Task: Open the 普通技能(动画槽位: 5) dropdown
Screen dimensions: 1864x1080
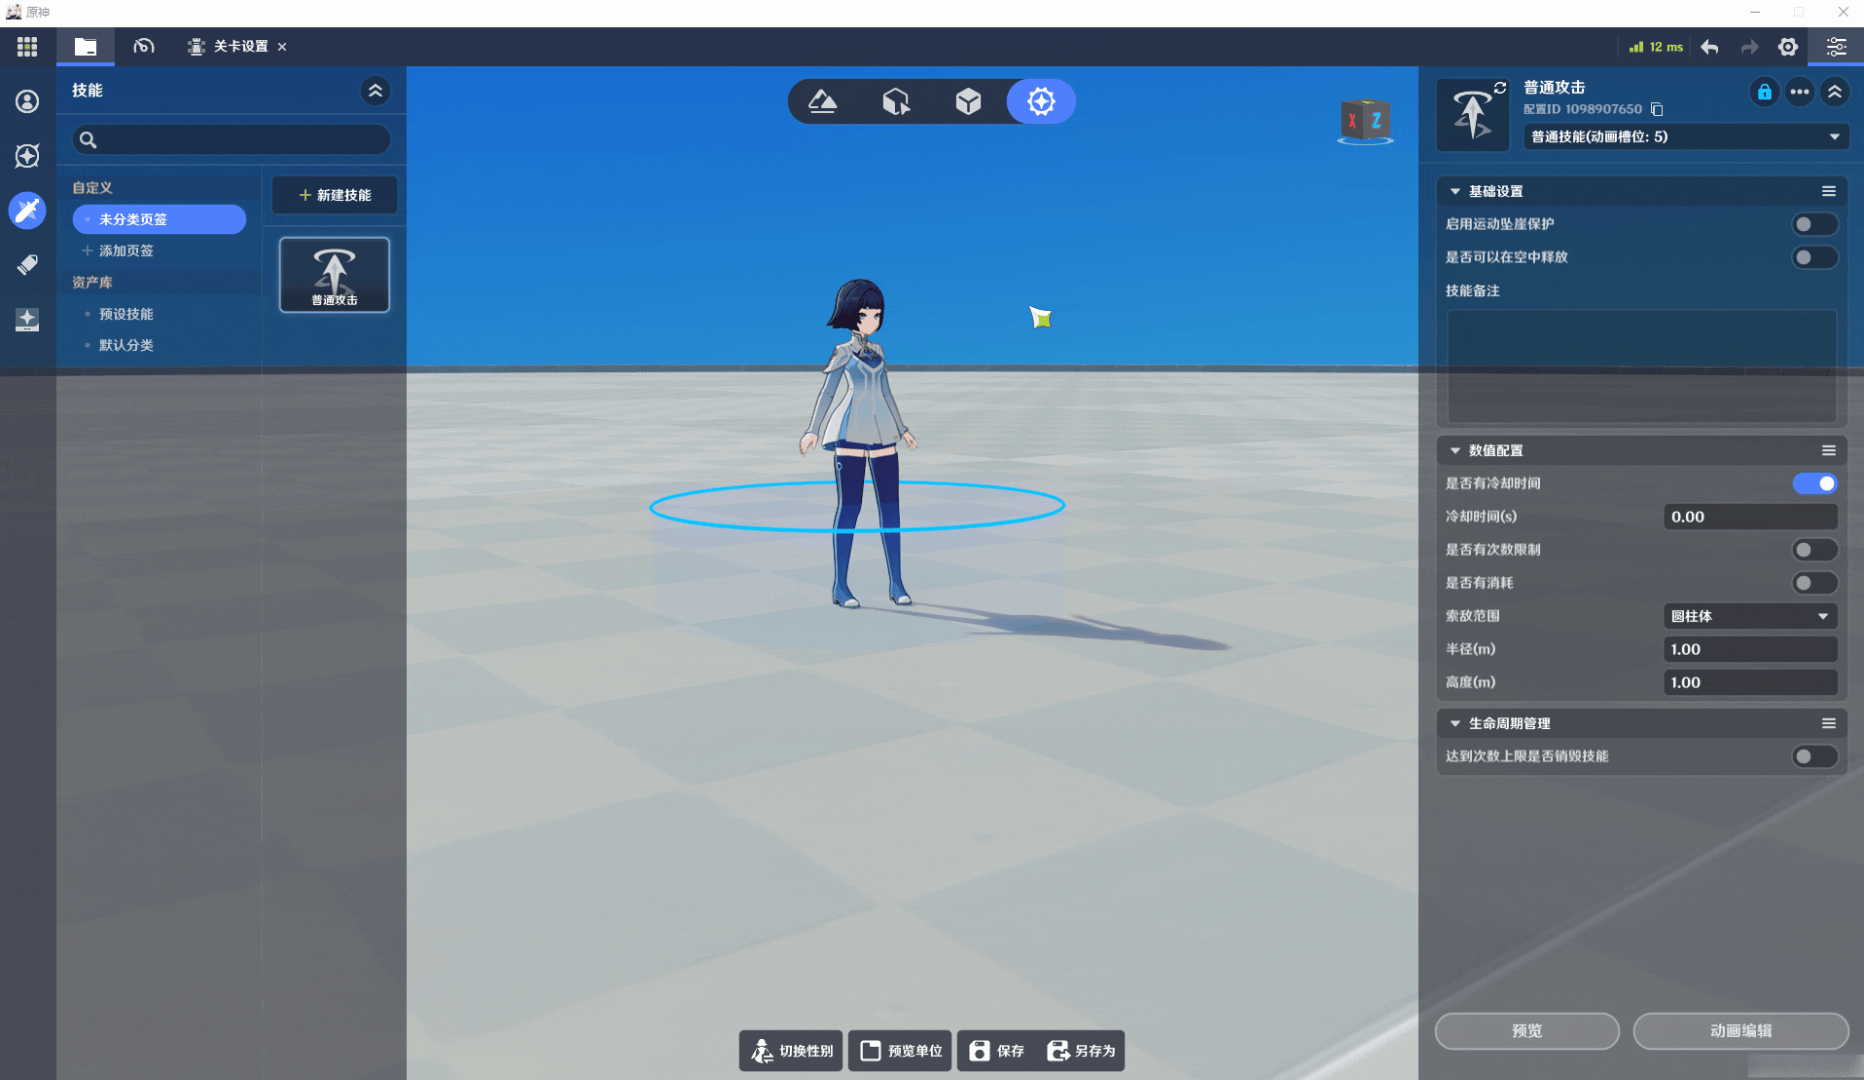Action: coord(1685,137)
